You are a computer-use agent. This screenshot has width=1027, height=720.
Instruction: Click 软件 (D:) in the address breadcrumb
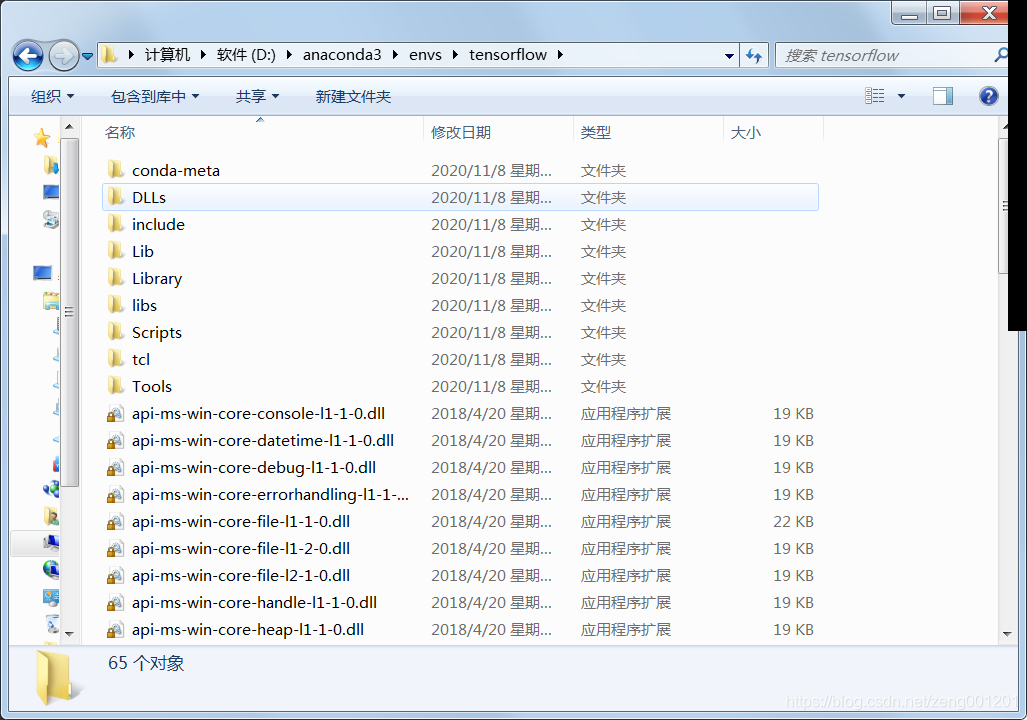coord(246,55)
